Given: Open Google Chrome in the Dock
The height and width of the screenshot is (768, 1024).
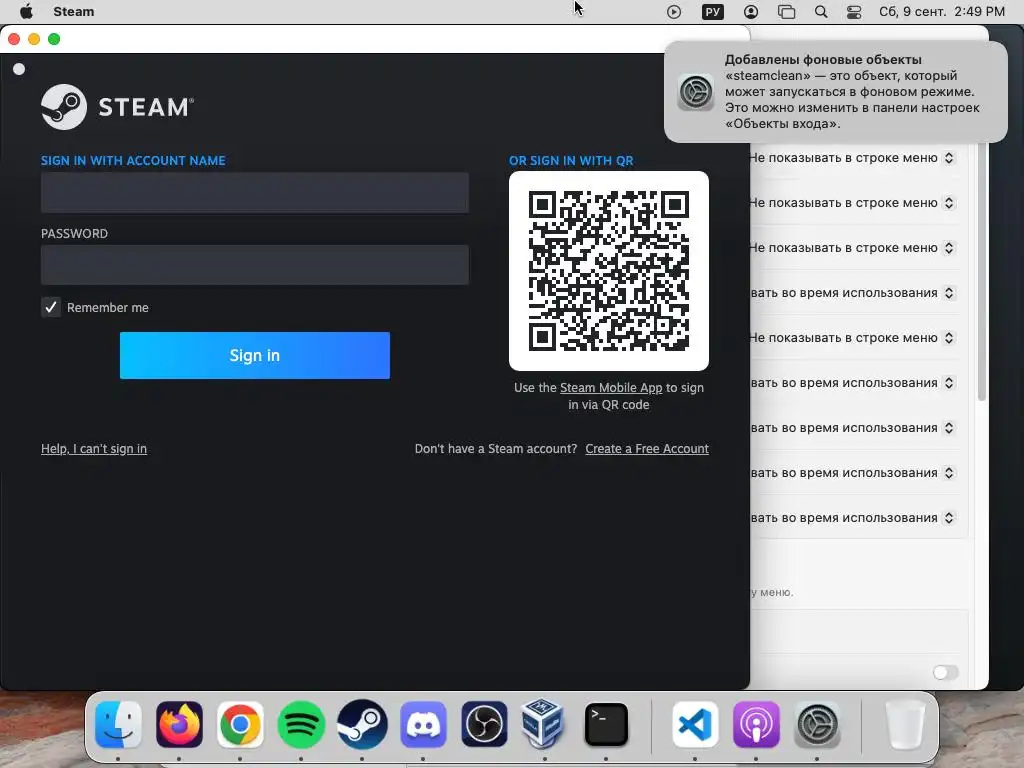Looking at the screenshot, I should click(240, 725).
